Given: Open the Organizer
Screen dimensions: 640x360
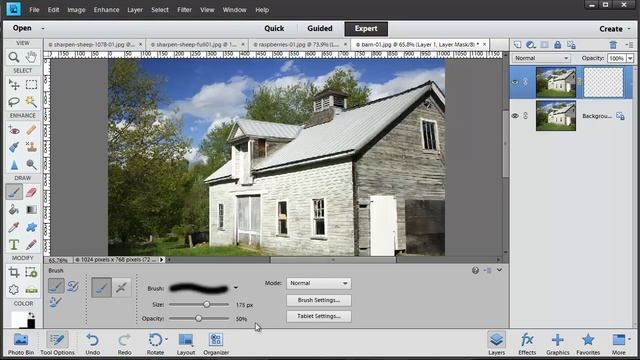Looking at the screenshot, I should point(216,343).
